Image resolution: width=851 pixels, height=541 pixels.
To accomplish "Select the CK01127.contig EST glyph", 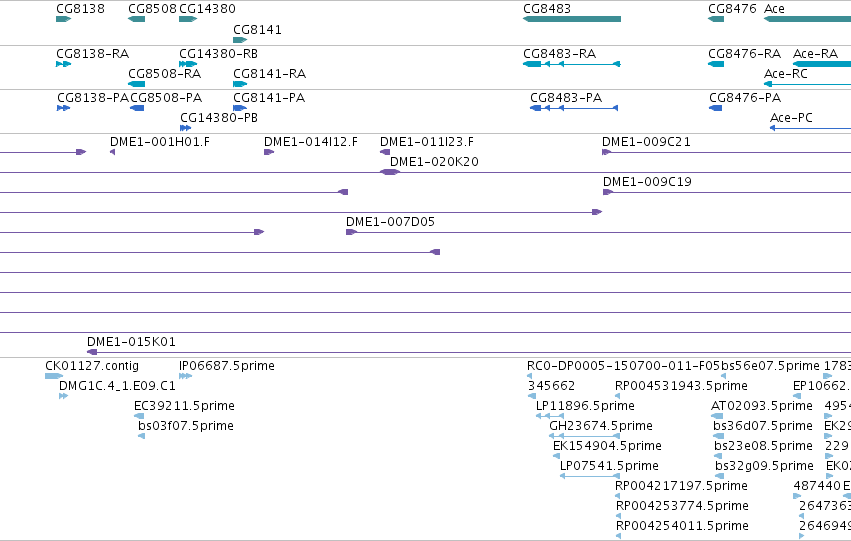I will click(x=54, y=376).
